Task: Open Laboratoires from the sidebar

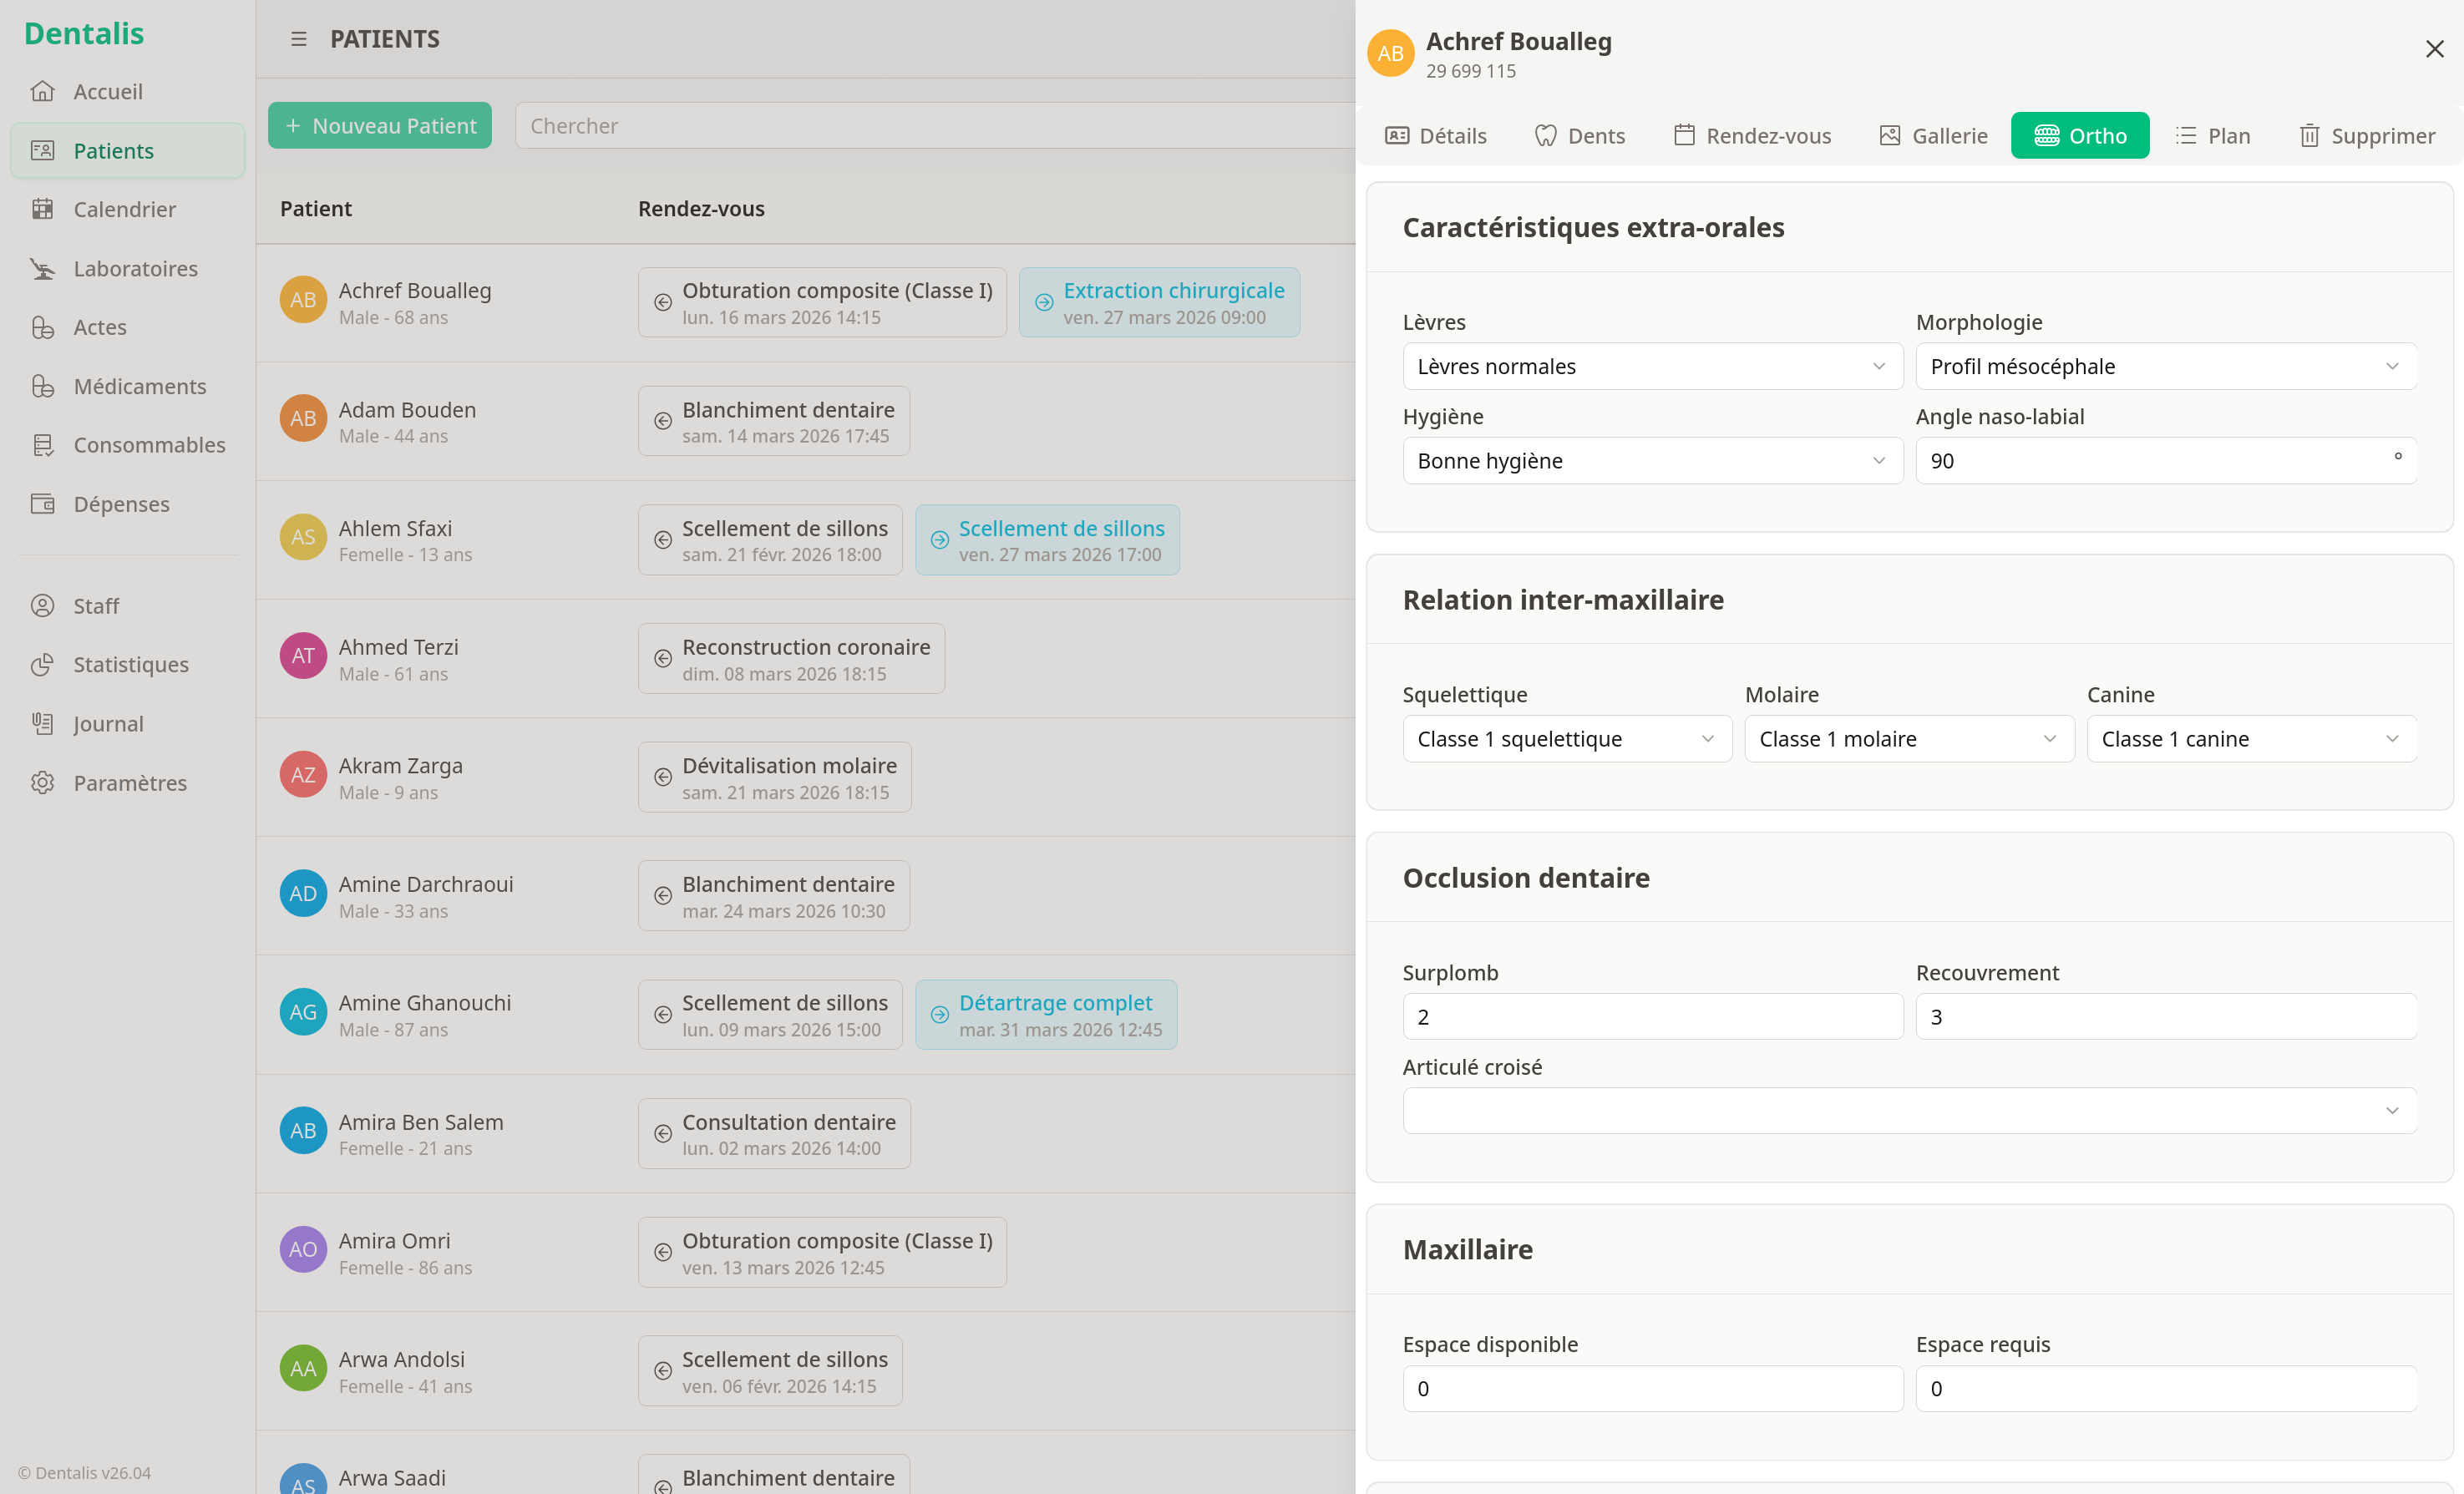Action: tap(134, 268)
